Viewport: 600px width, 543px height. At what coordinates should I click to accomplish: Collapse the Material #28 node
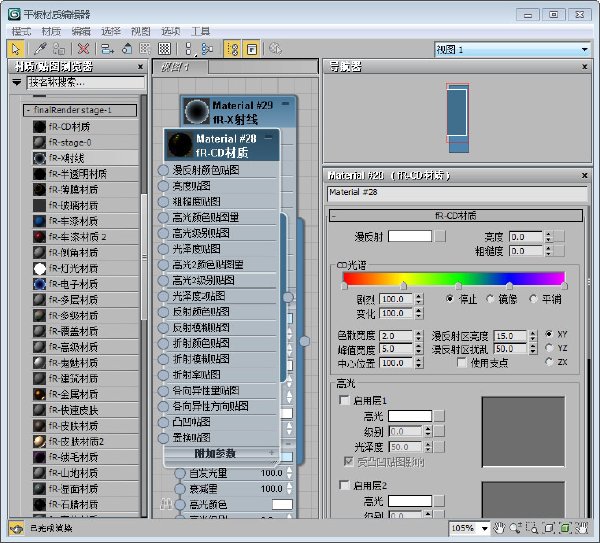pos(269,137)
